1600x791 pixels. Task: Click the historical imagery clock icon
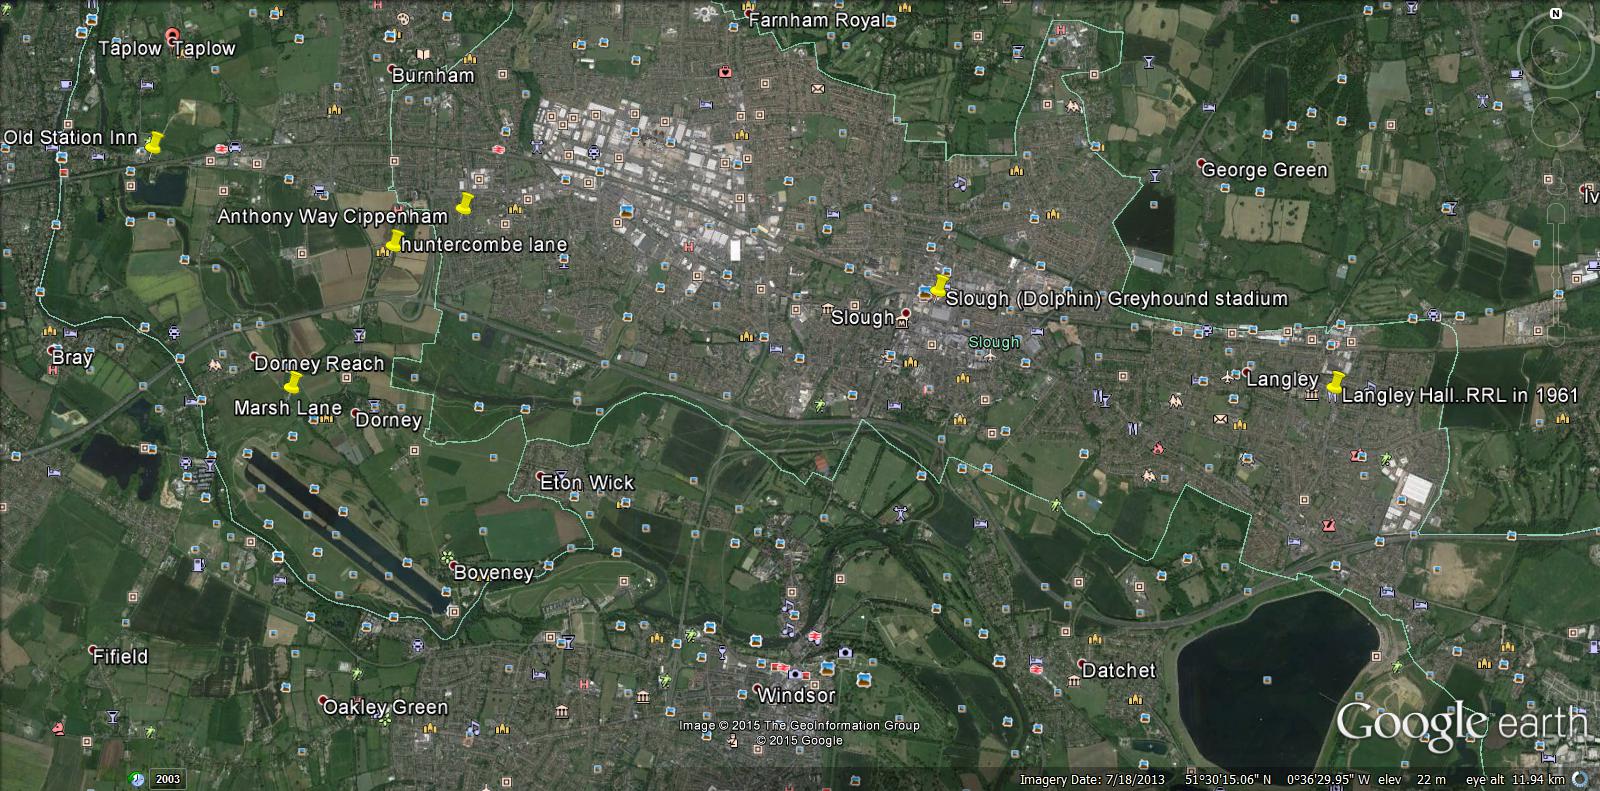136,778
